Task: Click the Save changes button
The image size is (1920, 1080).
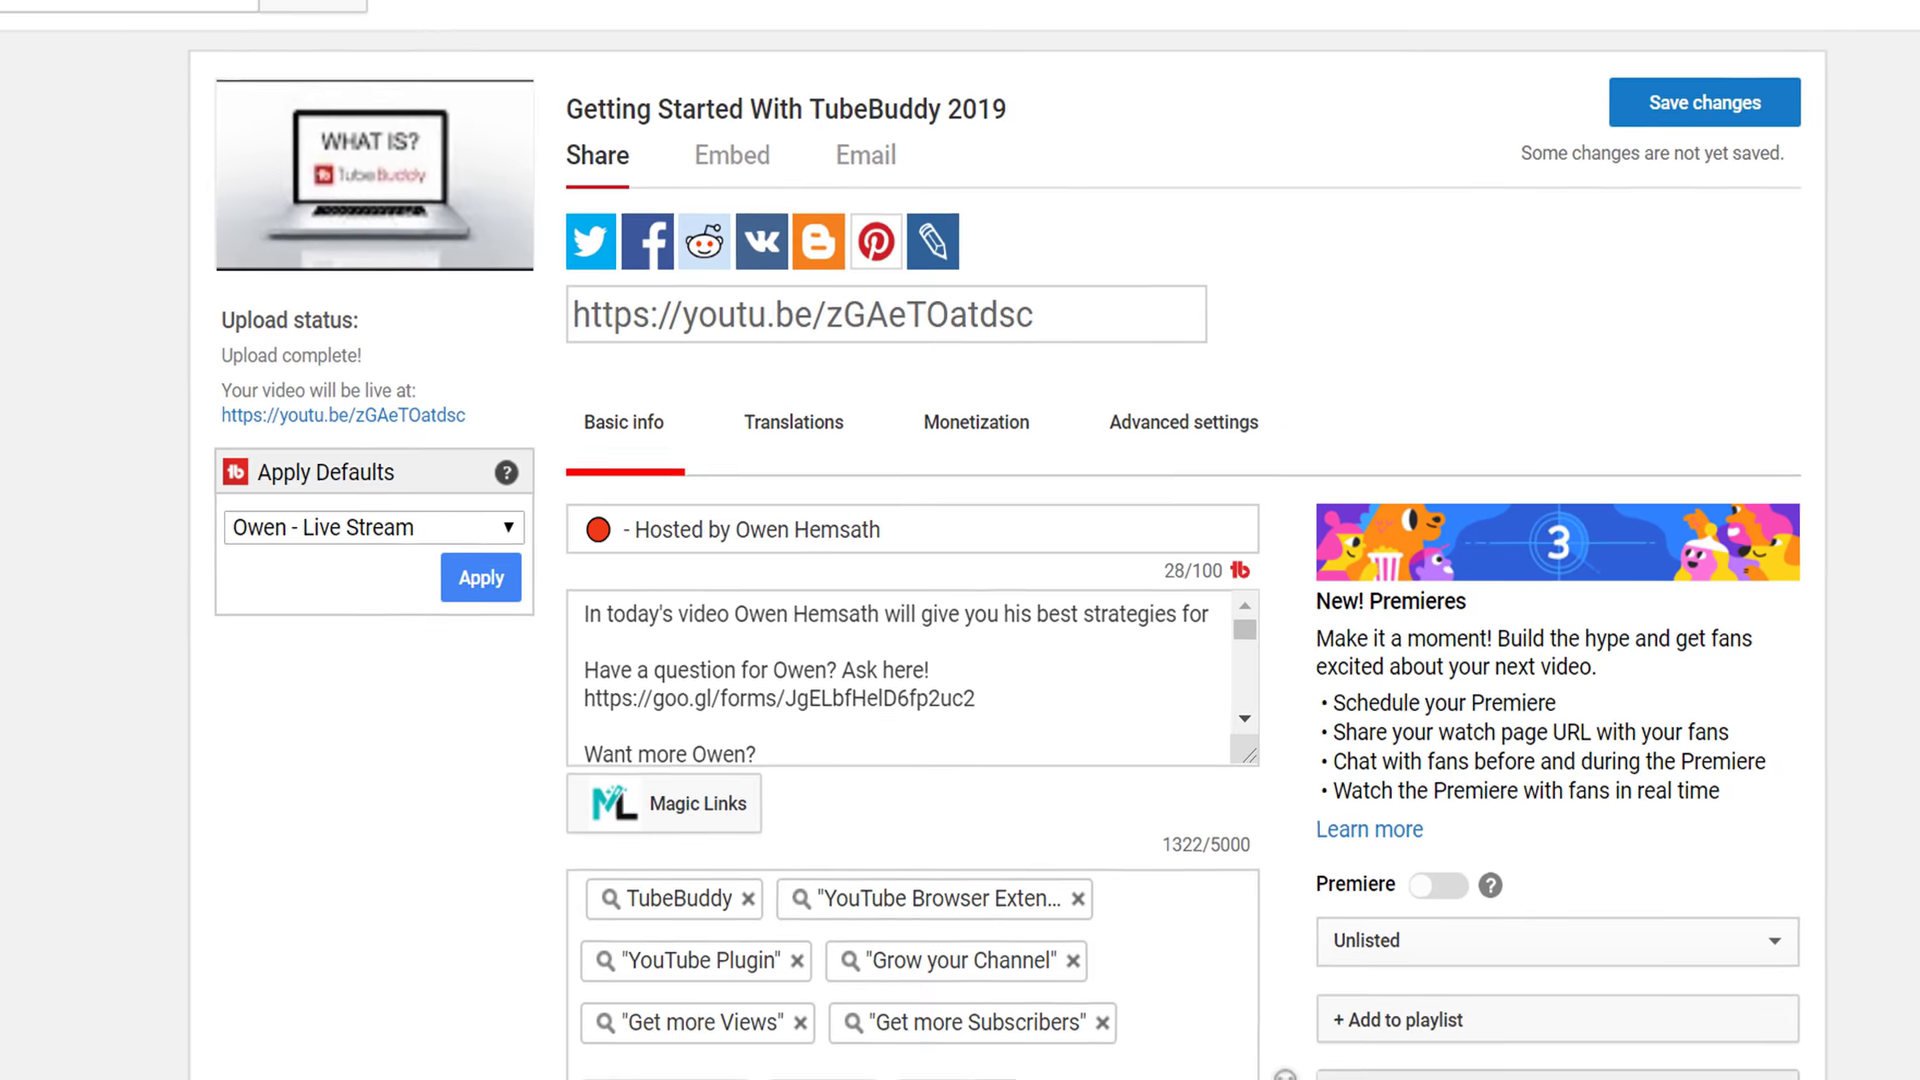Action: click(1705, 102)
